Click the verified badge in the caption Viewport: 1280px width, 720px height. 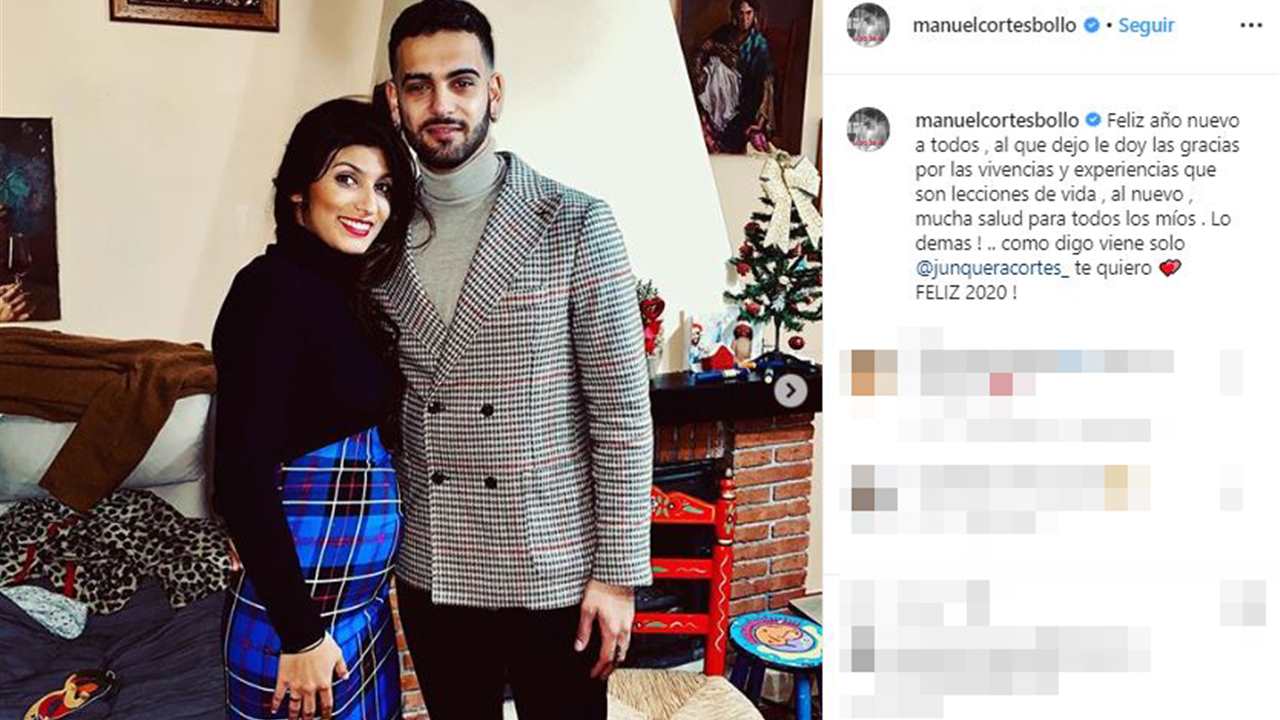coord(1092,120)
